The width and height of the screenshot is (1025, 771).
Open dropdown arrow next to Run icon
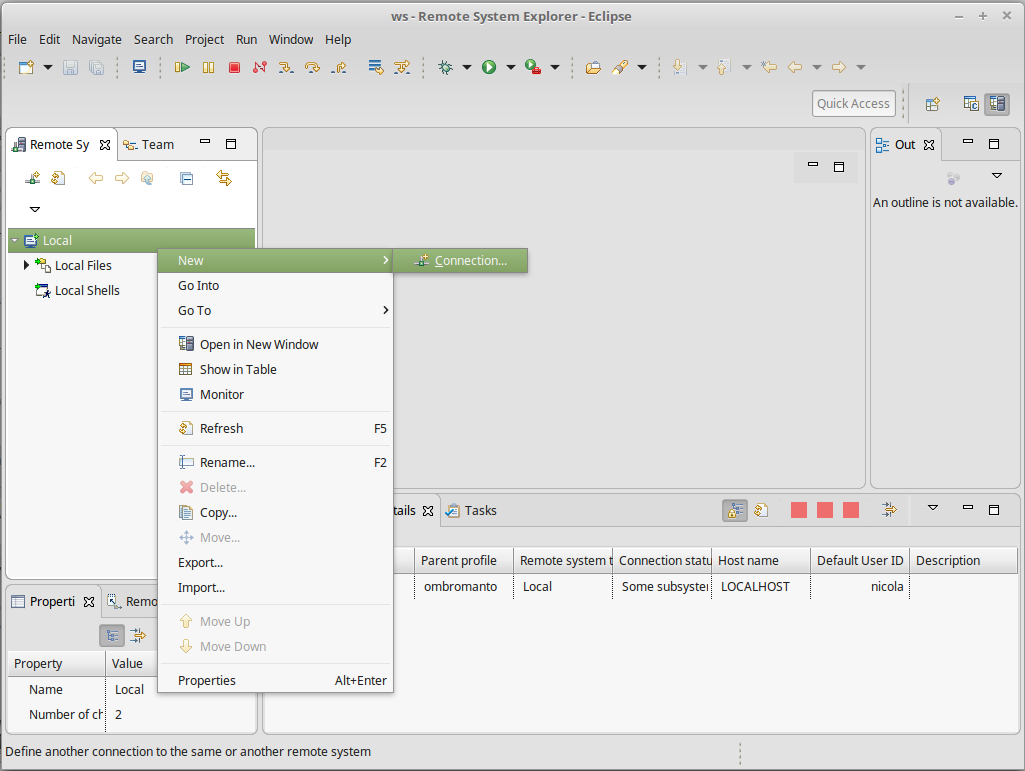tap(511, 67)
